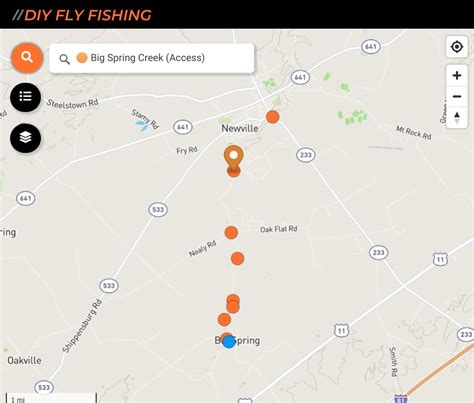Select the orange marker east of Newville
Image resolution: width=474 pixels, height=403 pixels.
pos(272,117)
